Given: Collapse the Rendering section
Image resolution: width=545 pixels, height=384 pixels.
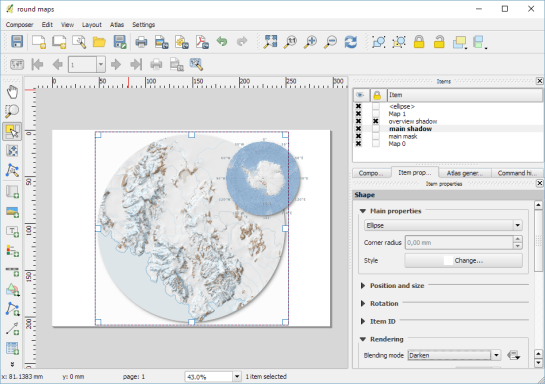Looking at the screenshot, I should point(363,339).
